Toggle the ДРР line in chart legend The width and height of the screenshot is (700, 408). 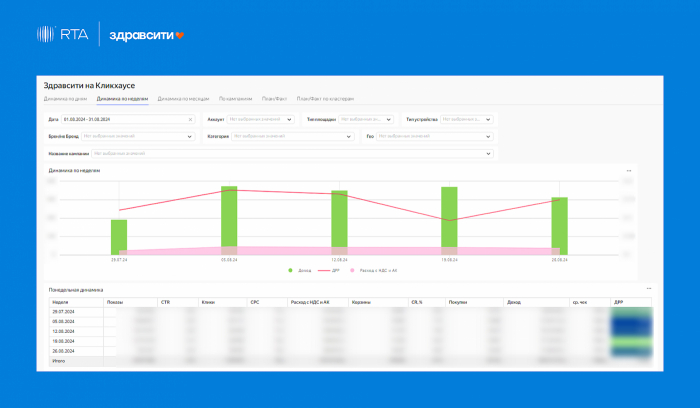click(x=329, y=271)
